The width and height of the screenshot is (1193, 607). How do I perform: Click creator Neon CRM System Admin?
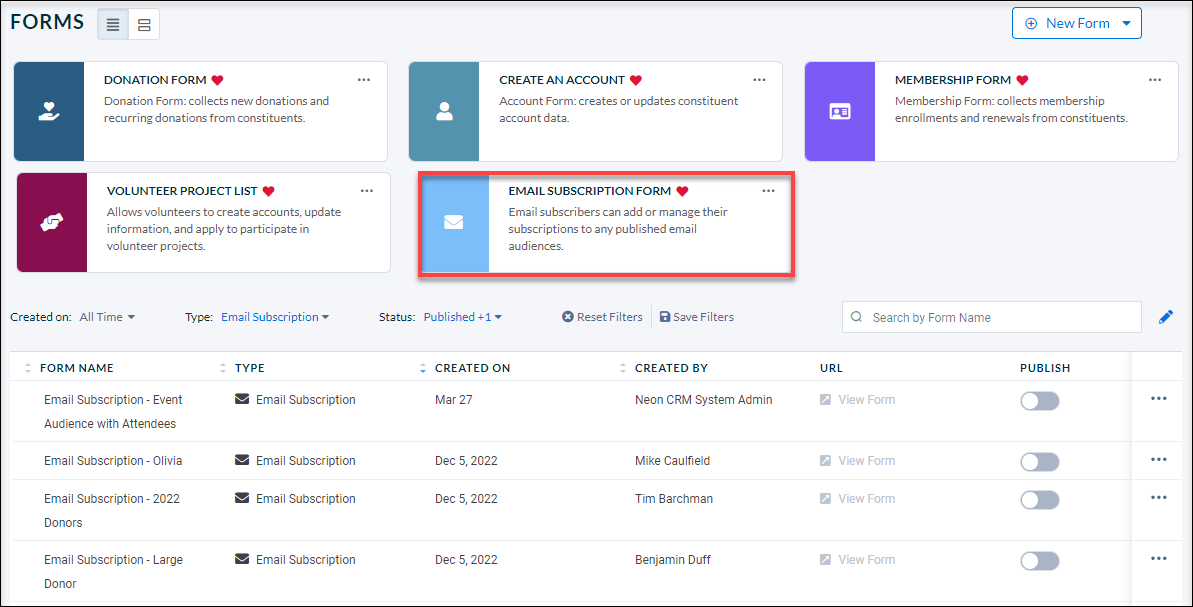click(x=704, y=399)
